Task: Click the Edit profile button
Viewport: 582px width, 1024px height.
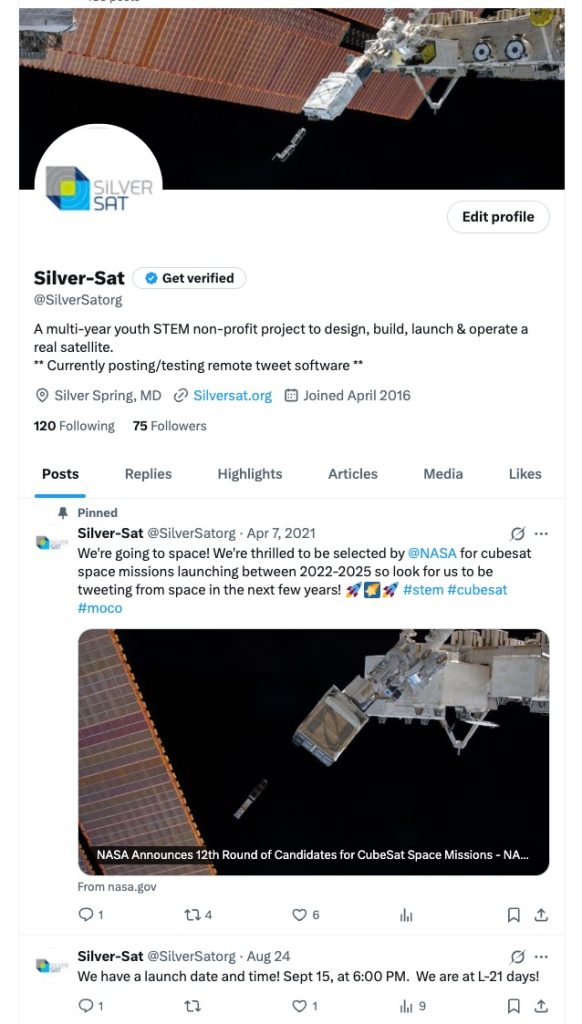Action: (497, 217)
